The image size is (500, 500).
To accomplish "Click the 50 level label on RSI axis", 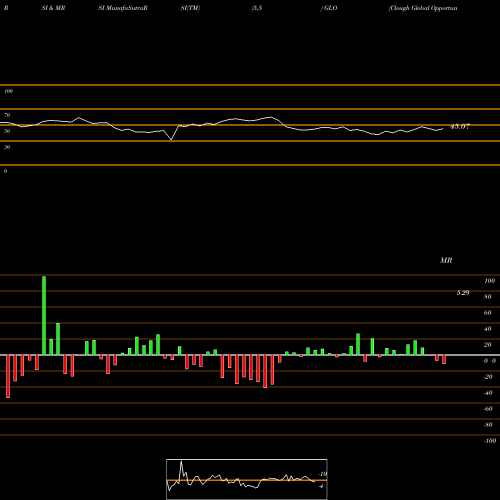I will [x=7, y=131].
